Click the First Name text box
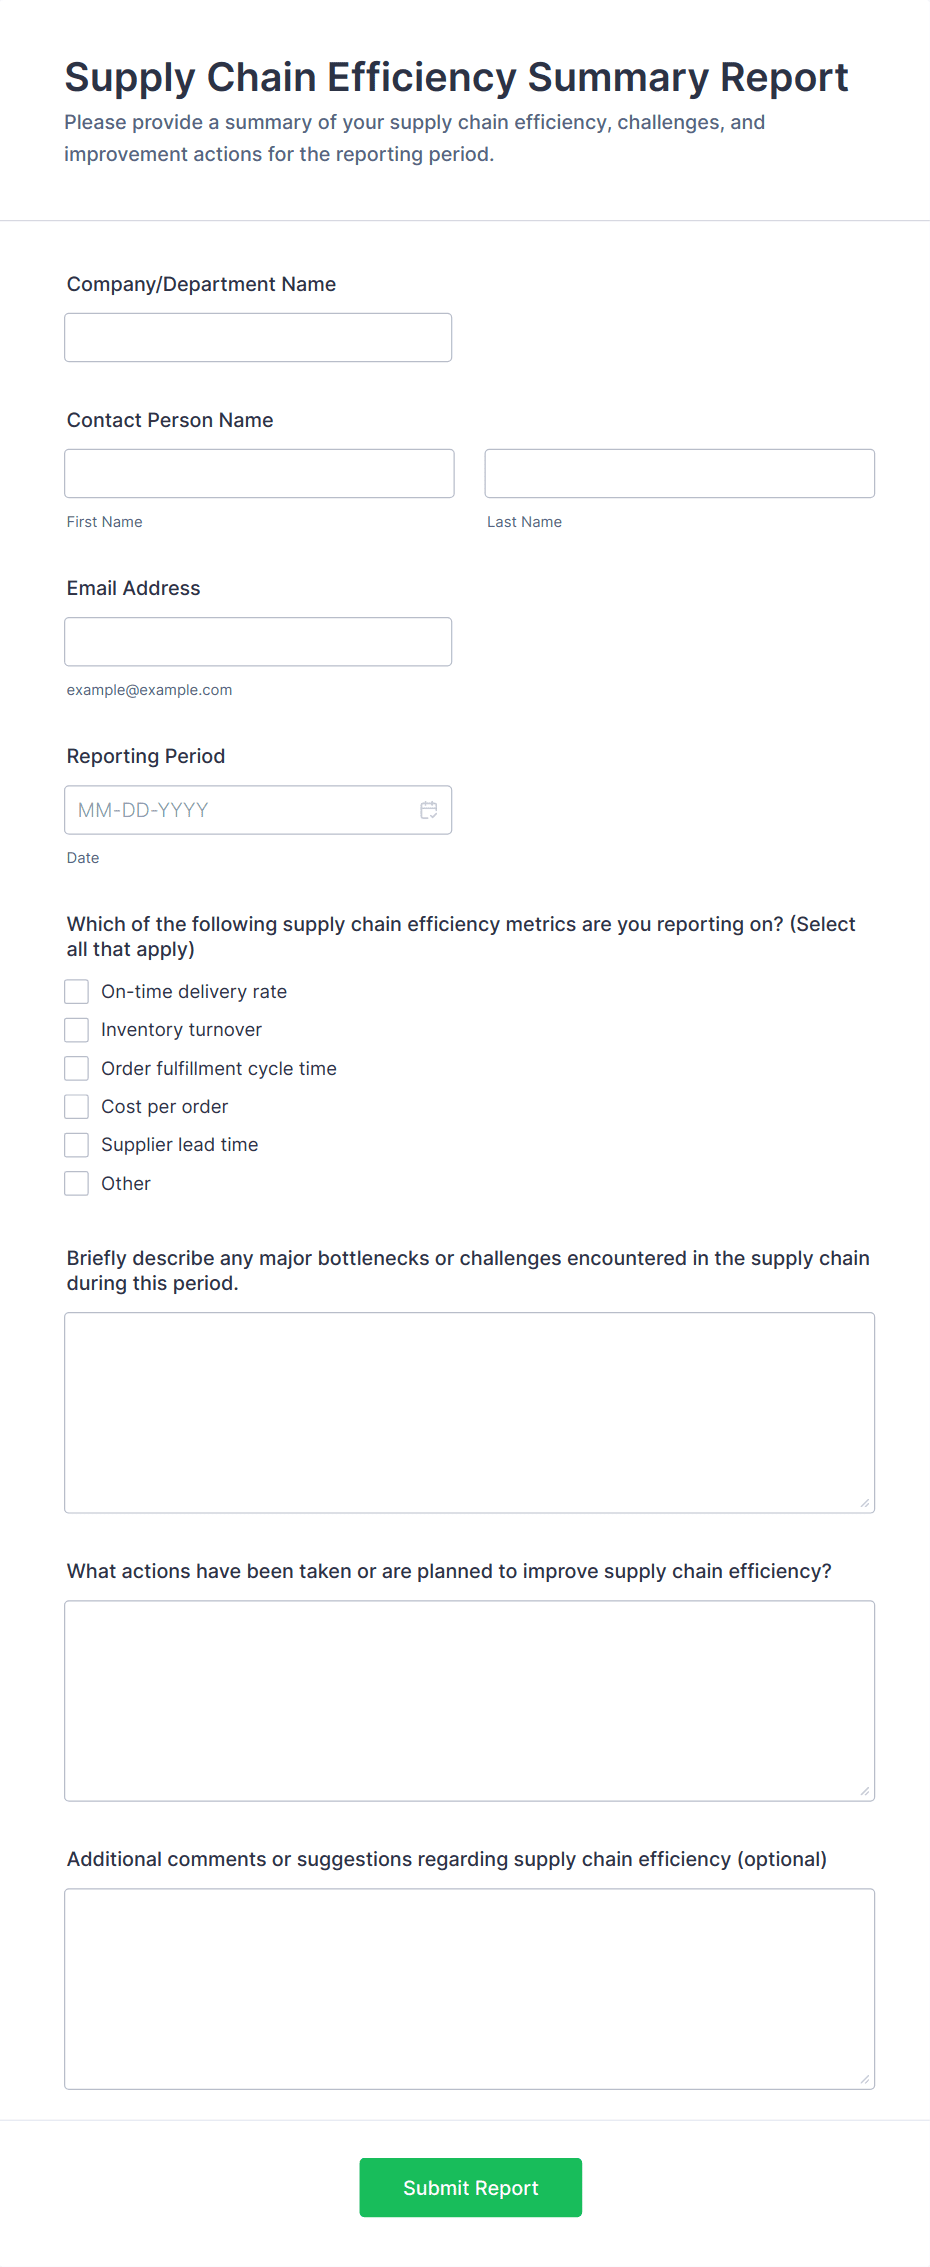This screenshot has height=2267, width=930. 258,473
